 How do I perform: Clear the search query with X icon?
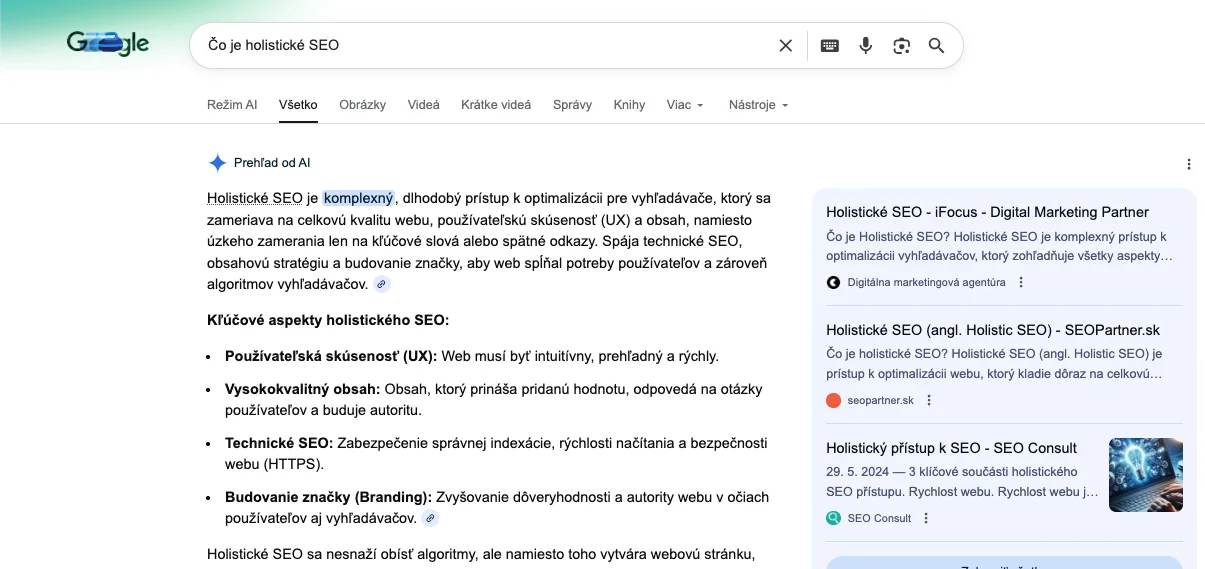click(x=785, y=45)
